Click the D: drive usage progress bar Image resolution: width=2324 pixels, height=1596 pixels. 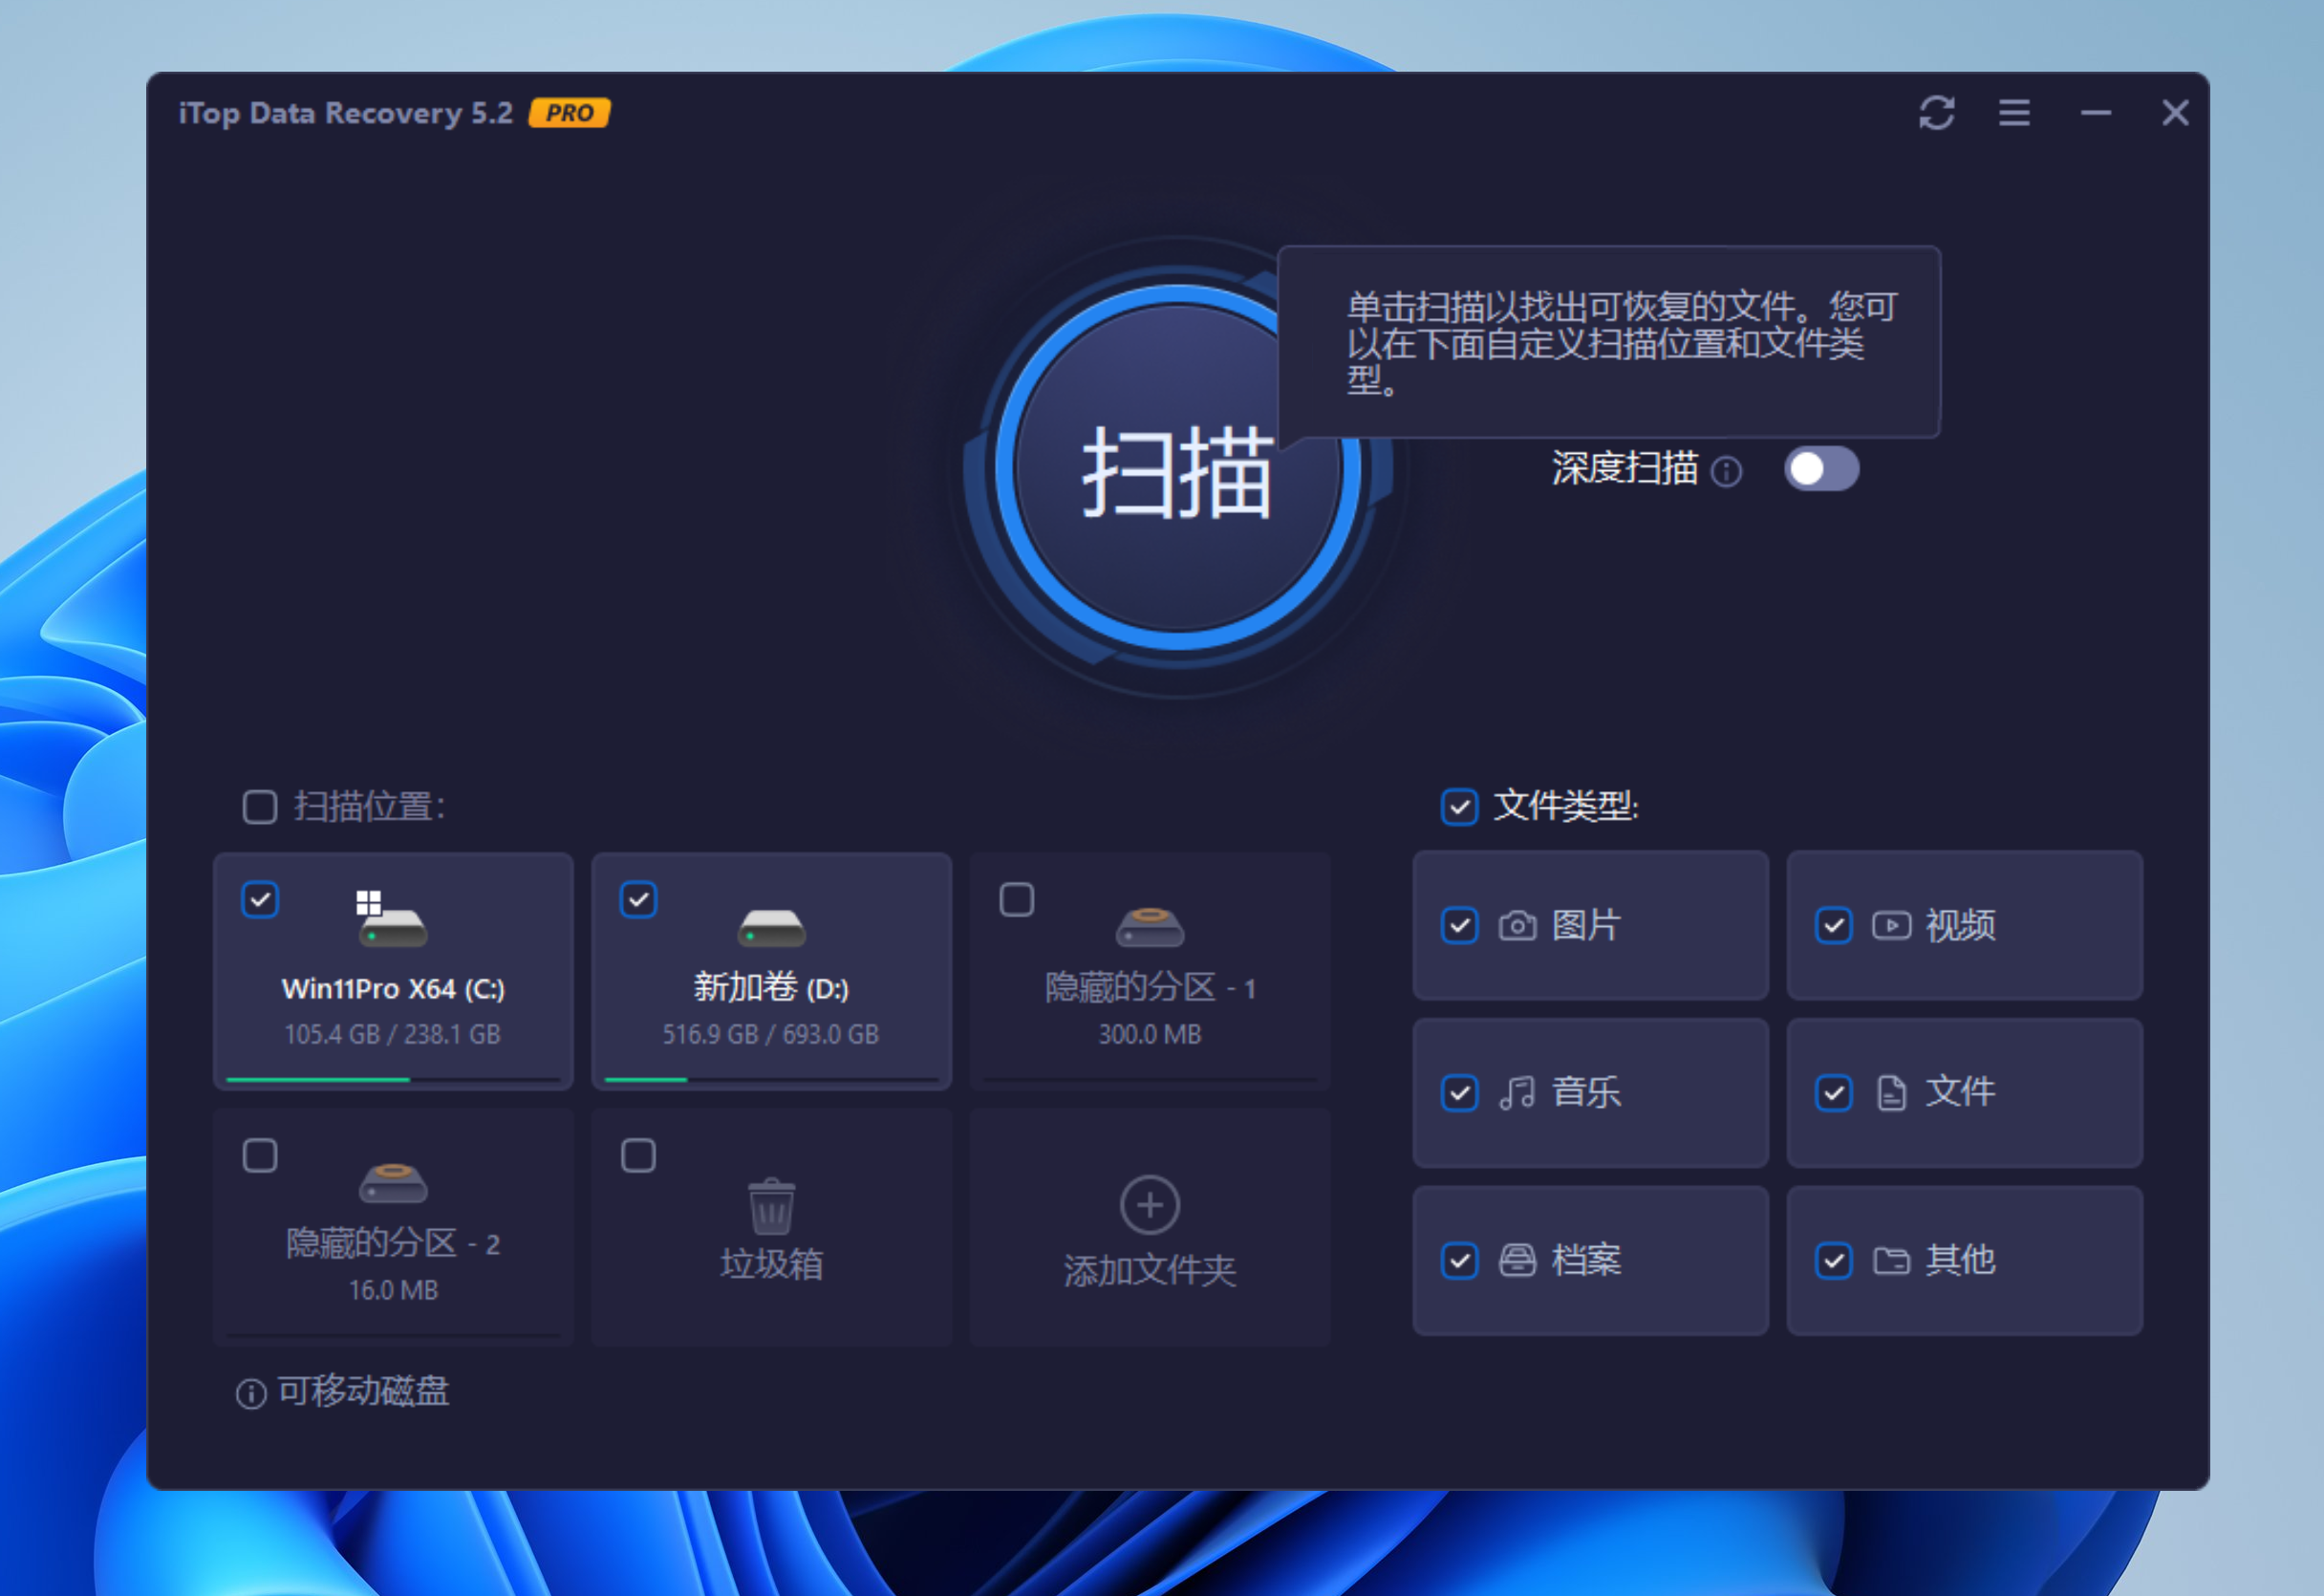click(x=771, y=1079)
